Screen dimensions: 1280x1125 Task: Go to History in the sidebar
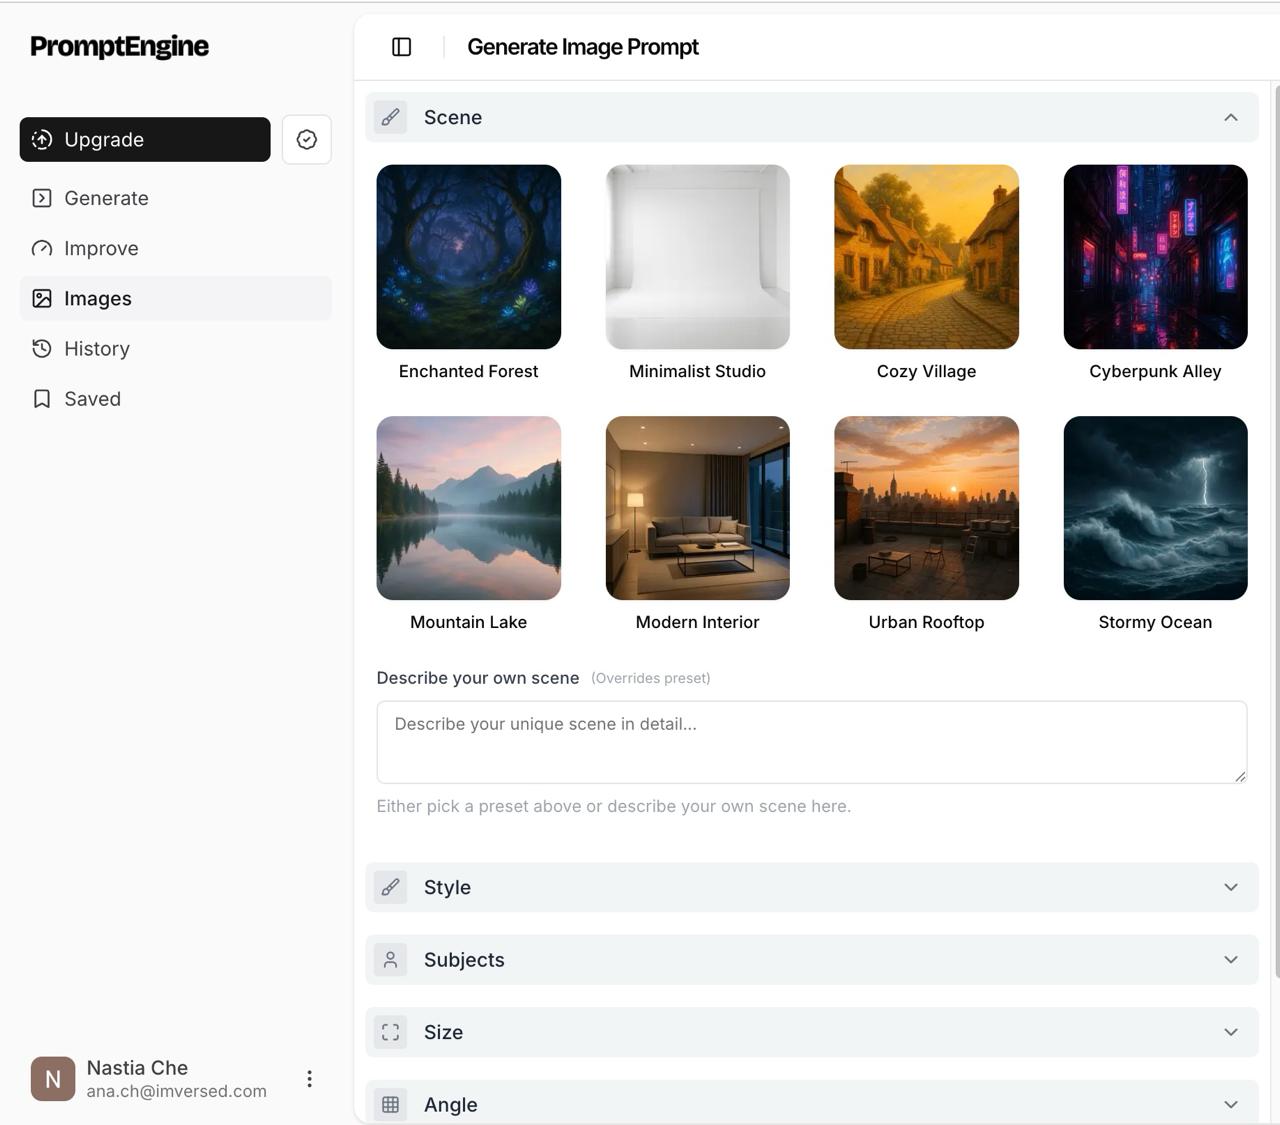point(97,349)
